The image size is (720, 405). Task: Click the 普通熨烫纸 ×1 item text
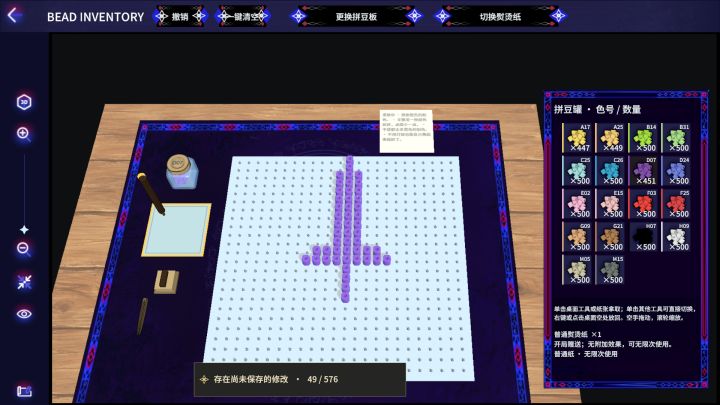coord(577,334)
